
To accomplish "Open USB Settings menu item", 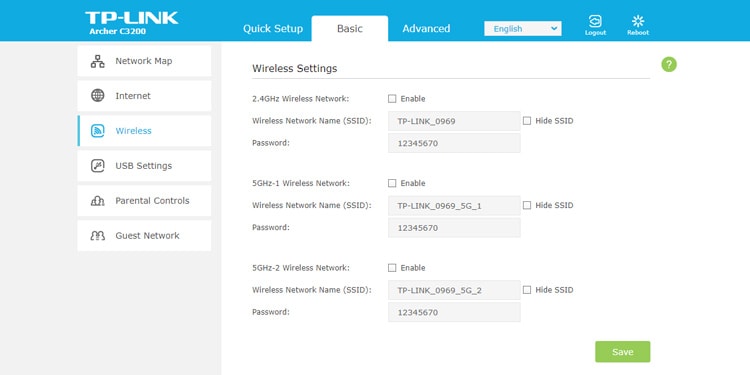I will [144, 165].
